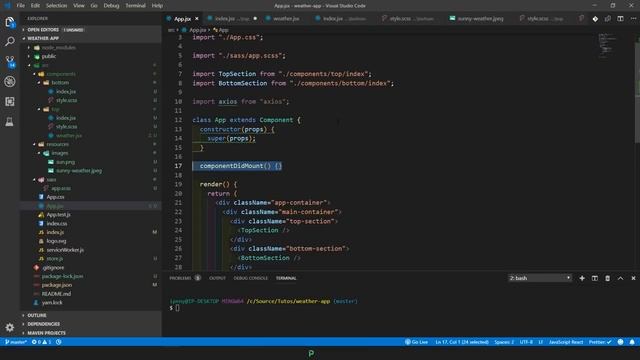Open the bash terminal selector dropdown
Screen dimensions: 640x360
point(540,278)
